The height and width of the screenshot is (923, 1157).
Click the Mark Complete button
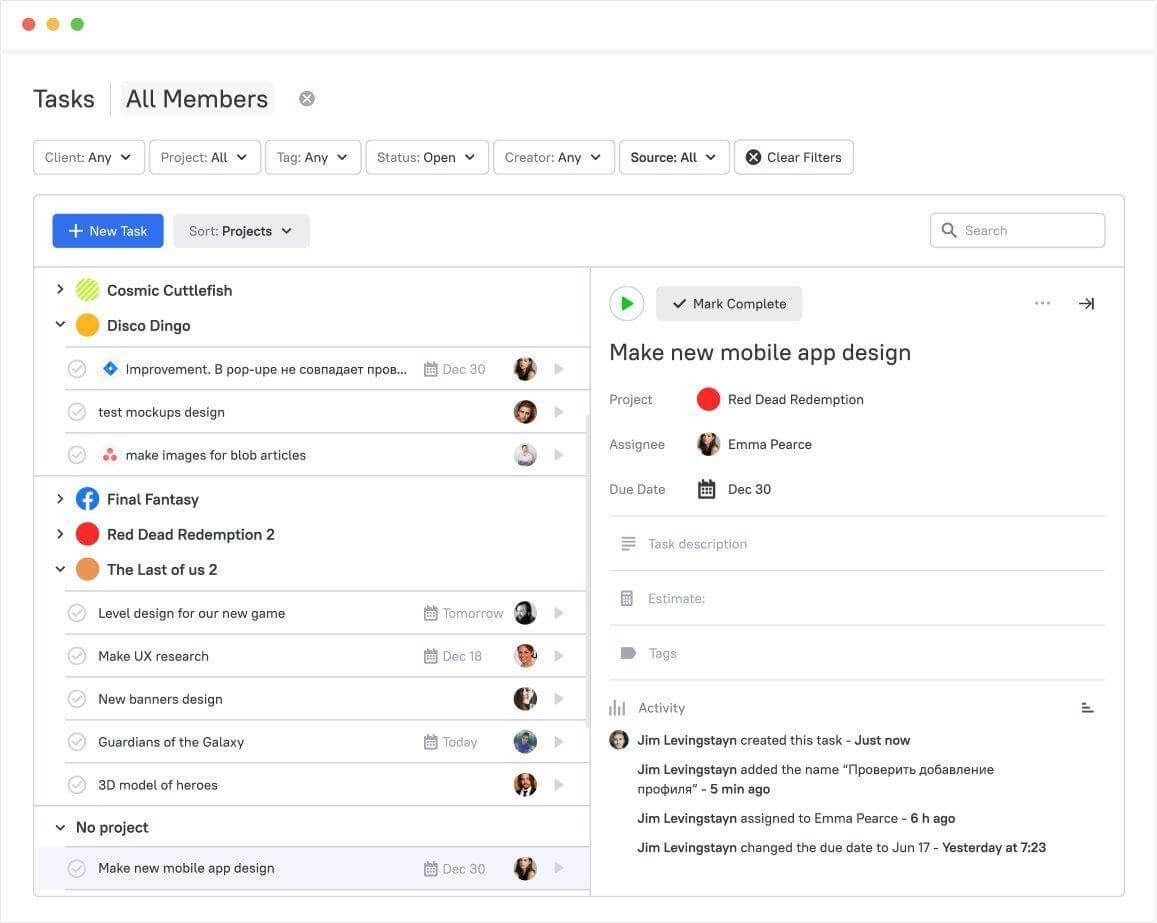(x=729, y=304)
